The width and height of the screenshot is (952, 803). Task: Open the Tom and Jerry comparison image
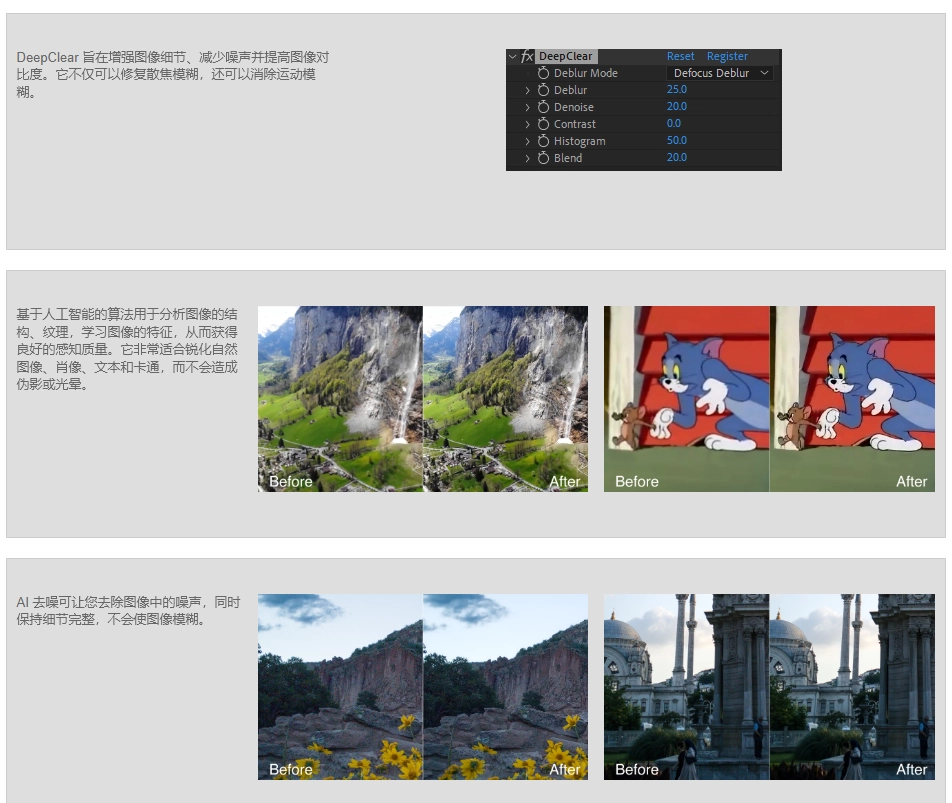(769, 399)
